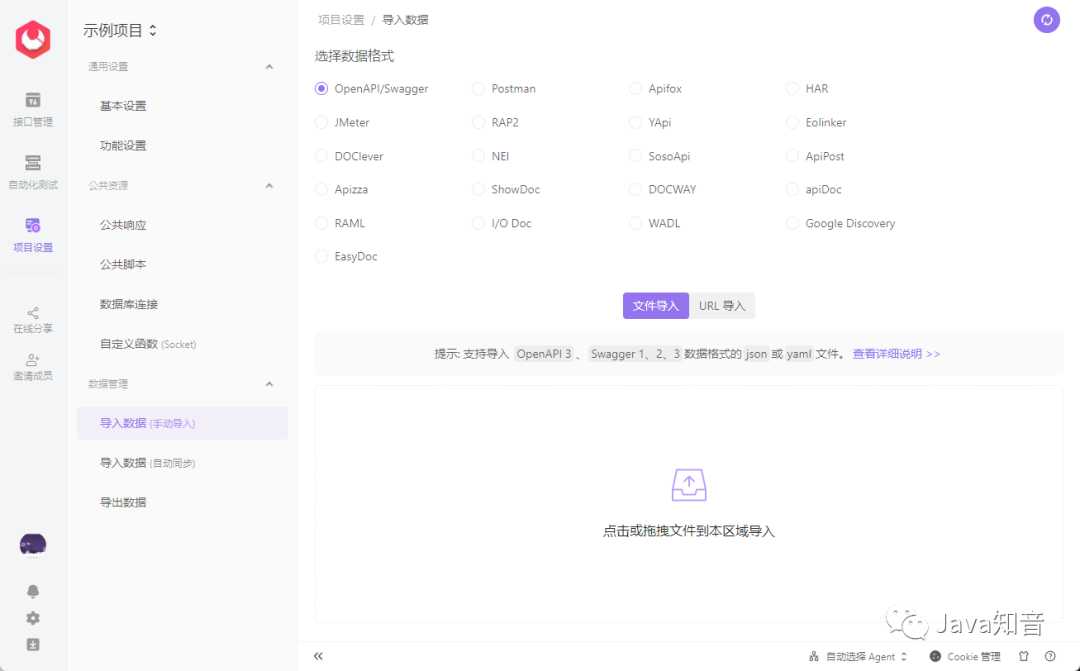Click the purple refresh icon at top right
This screenshot has height=671, width=1080.
pos(1046,20)
